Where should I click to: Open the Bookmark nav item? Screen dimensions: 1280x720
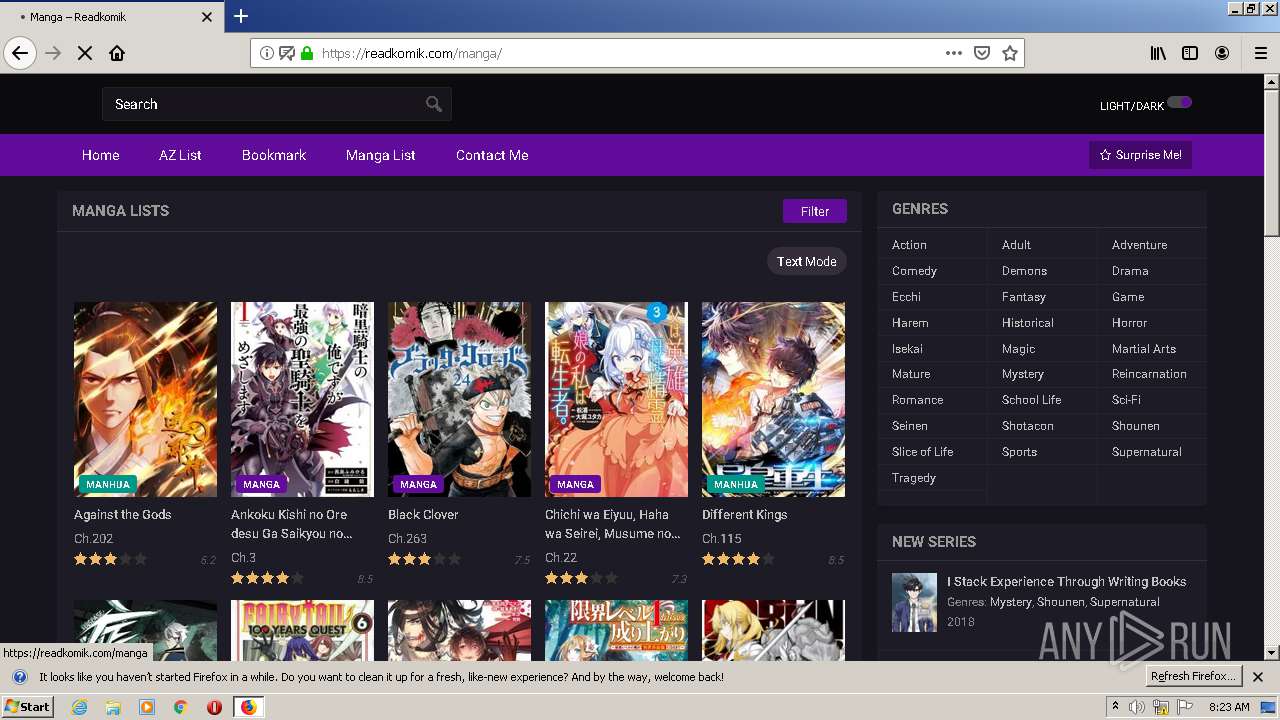[274, 155]
